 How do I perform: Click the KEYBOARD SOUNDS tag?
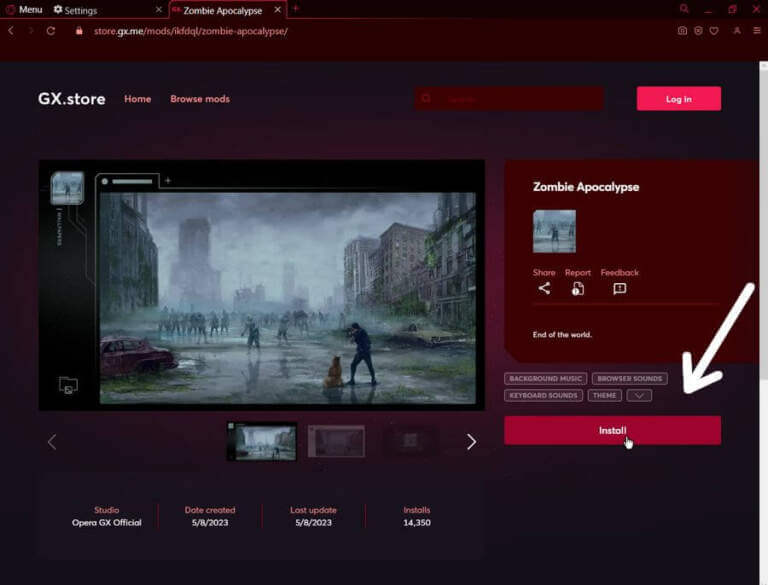(x=543, y=395)
